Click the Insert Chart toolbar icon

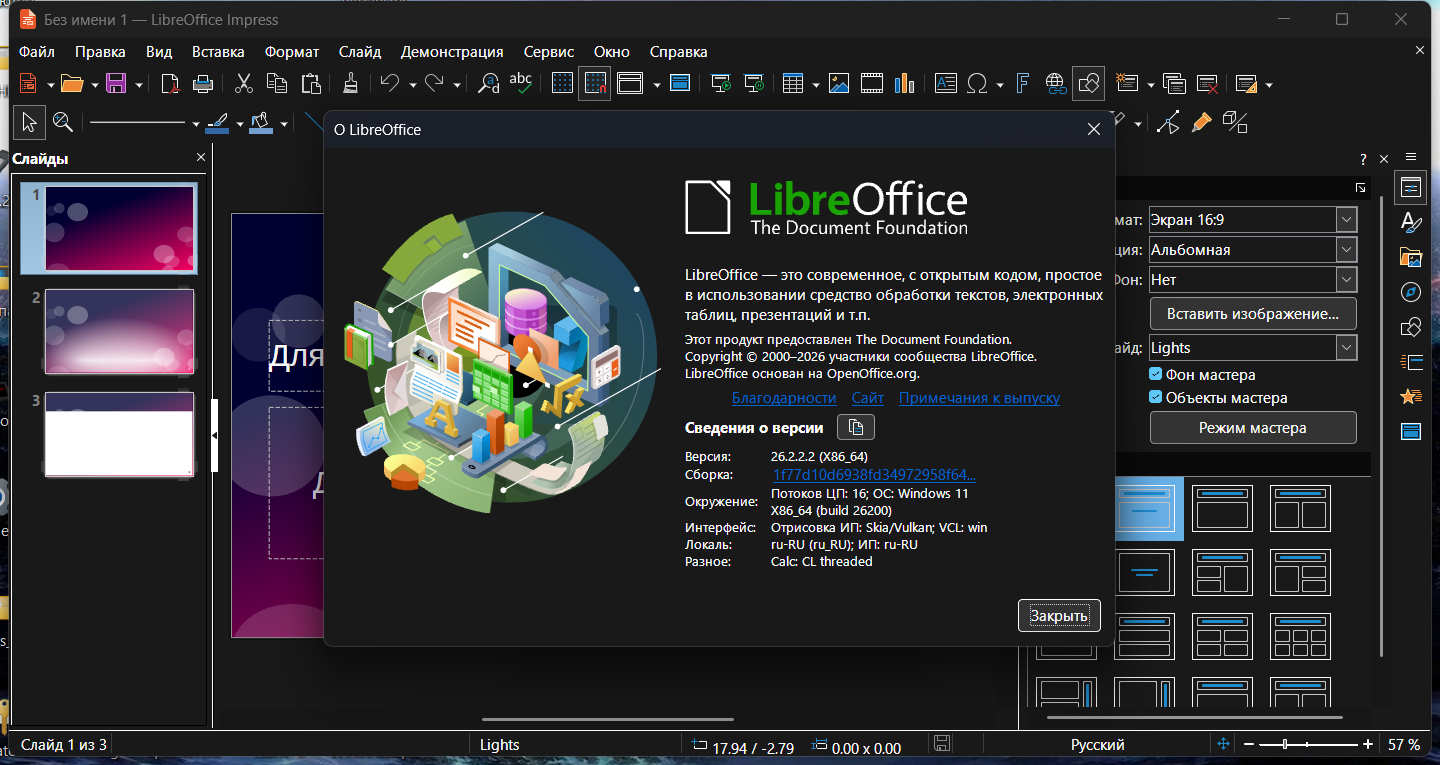pos(904,84)
